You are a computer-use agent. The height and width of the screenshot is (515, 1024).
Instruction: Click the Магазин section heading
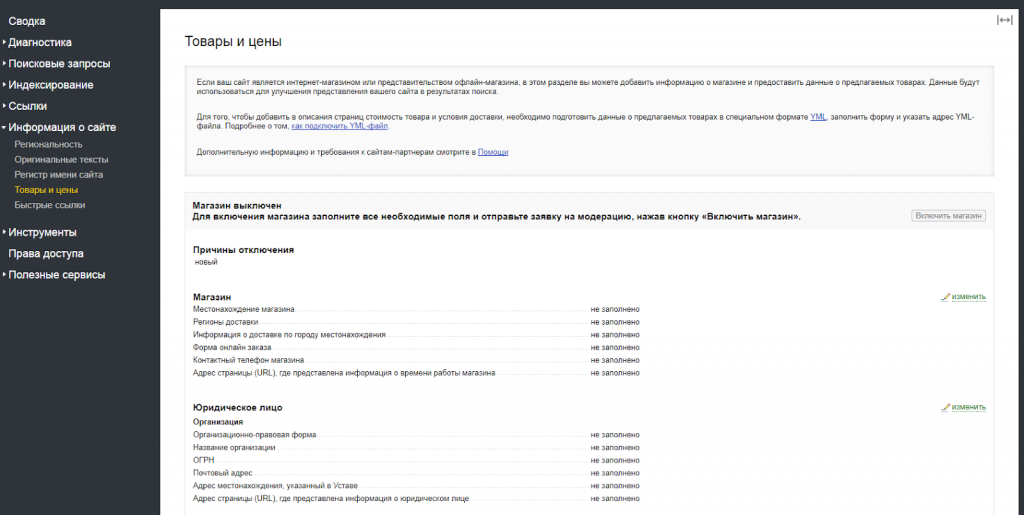point(212,297)
